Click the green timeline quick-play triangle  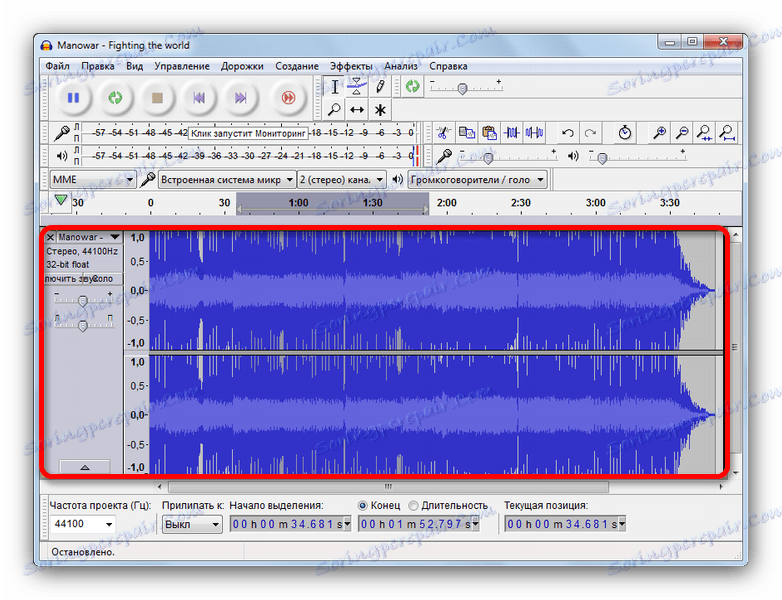[61, 200]
